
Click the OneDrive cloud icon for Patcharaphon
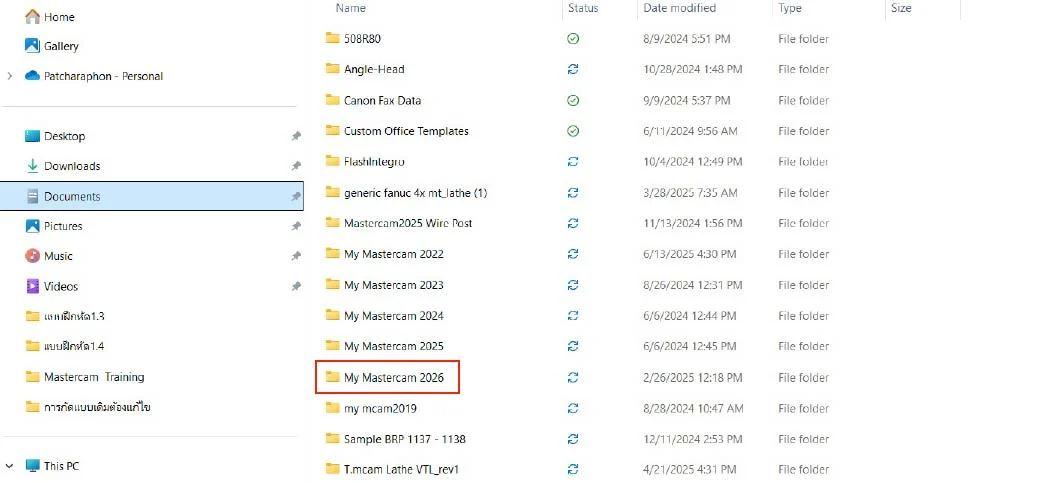(x=32, y=76)
